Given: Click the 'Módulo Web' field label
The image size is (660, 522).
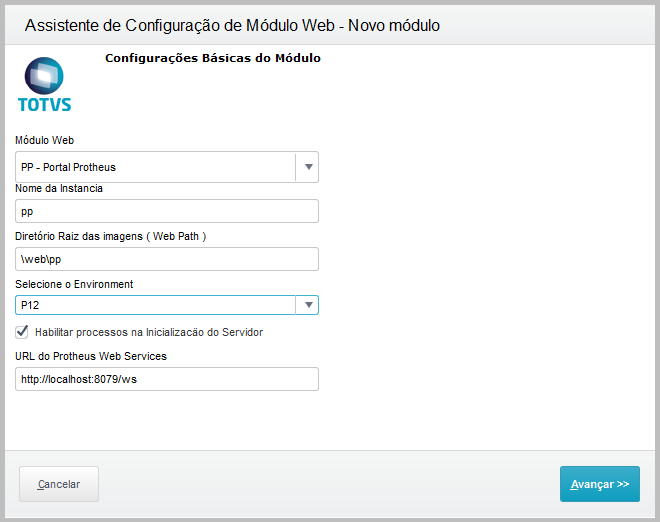Looking at the screenshot, I should coord(45,141).
